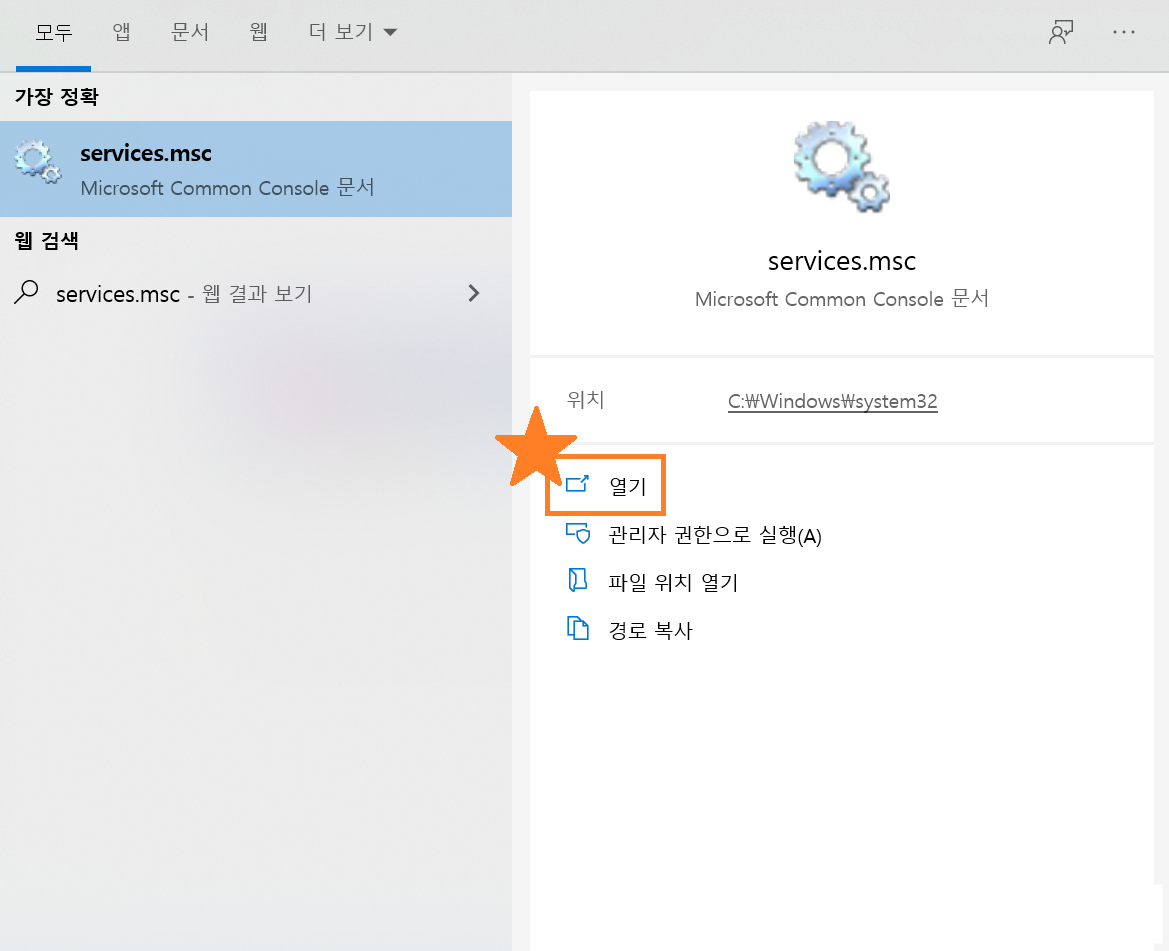Click the 웹 검색 heading

click(46, 241)
